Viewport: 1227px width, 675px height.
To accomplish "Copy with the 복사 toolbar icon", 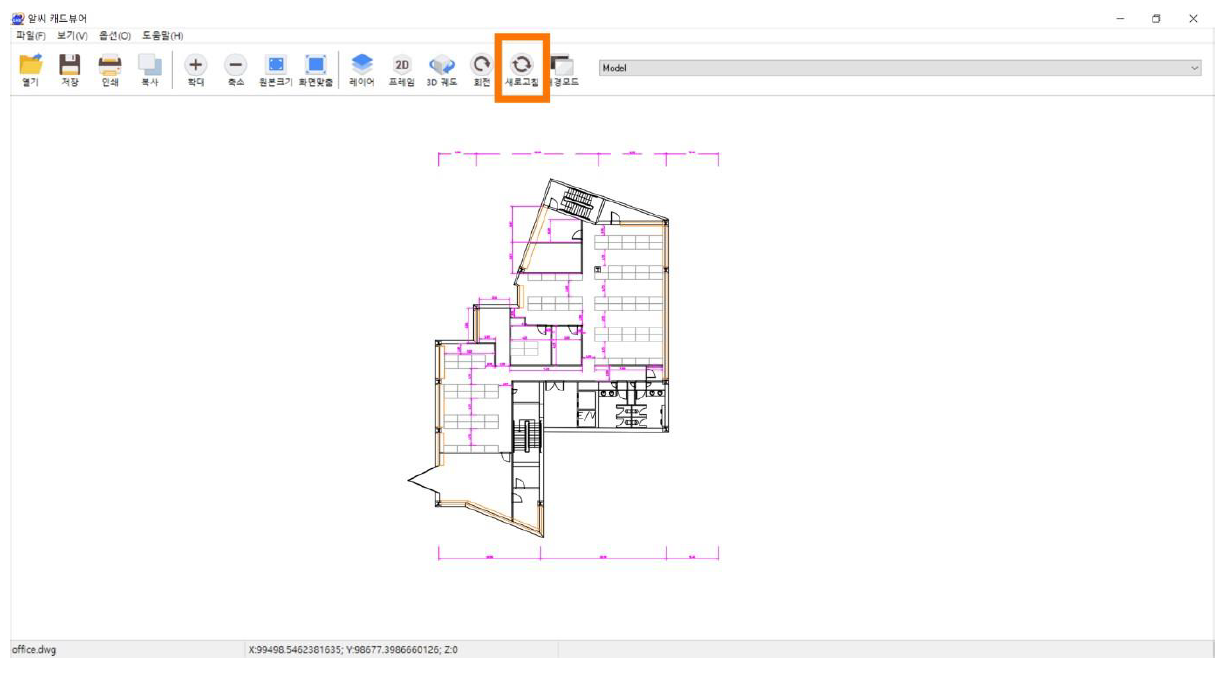I will pyautogui.click(x=150, y=69).
